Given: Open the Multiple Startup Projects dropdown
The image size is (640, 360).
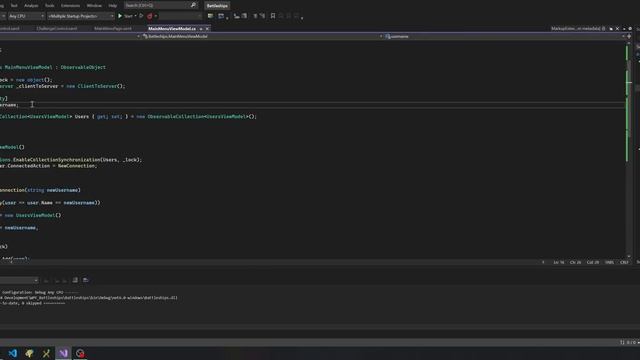Looking at the screenshot, I should pyautogui.click(x=81, y=16).
